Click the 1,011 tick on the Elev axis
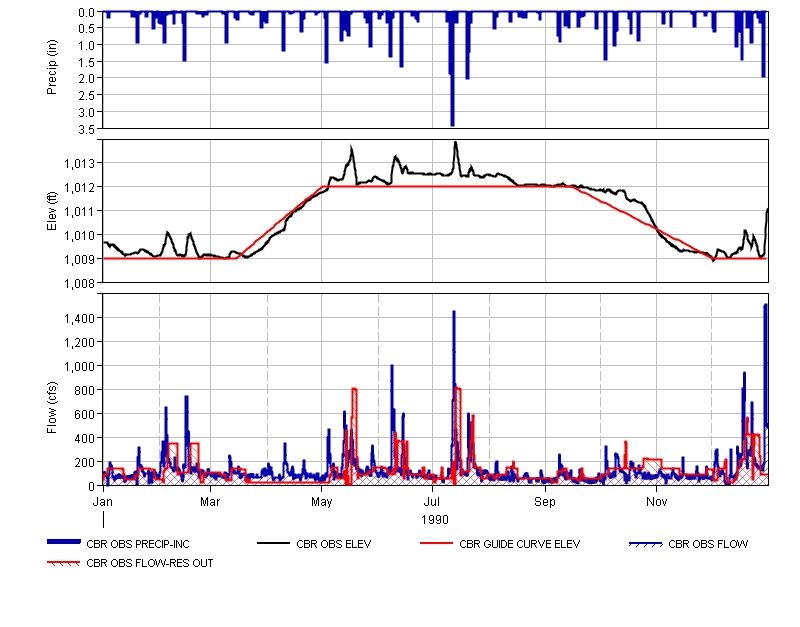The height and width of the screenshot is (627, 800). point(80,212)
